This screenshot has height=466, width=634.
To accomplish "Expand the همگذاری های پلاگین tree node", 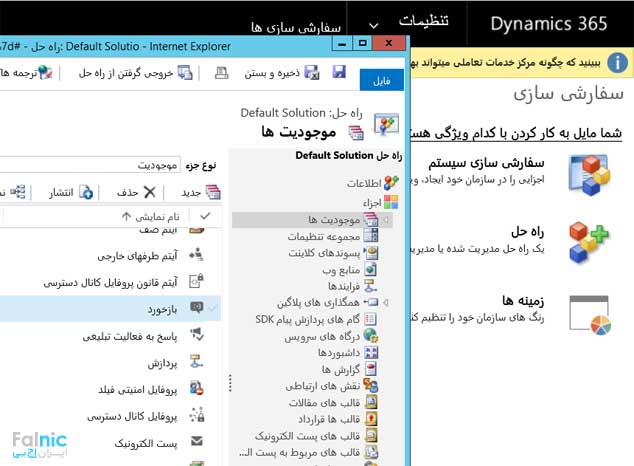I will tap(387, 302).
